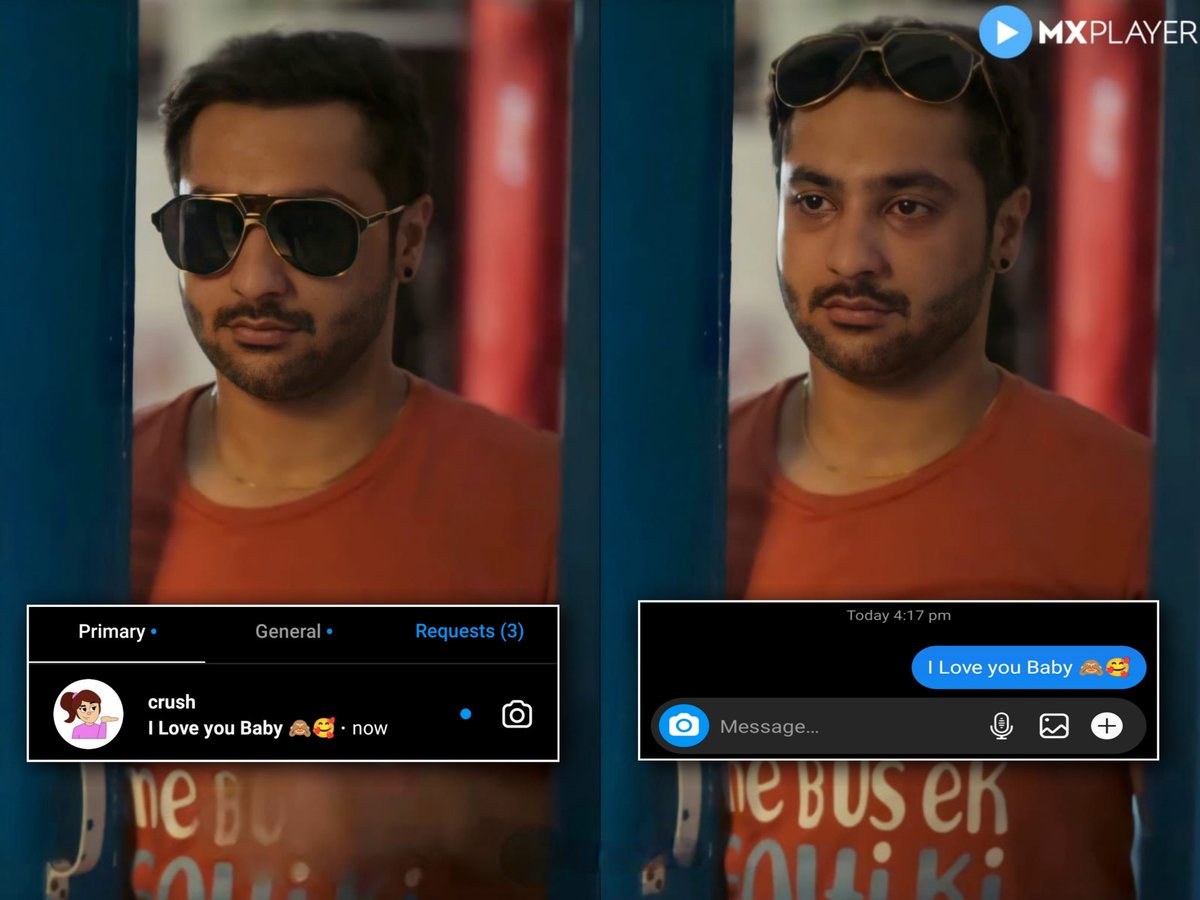Click the blue unread dot indicator
Screen dimensions: 1200x900
465,714
